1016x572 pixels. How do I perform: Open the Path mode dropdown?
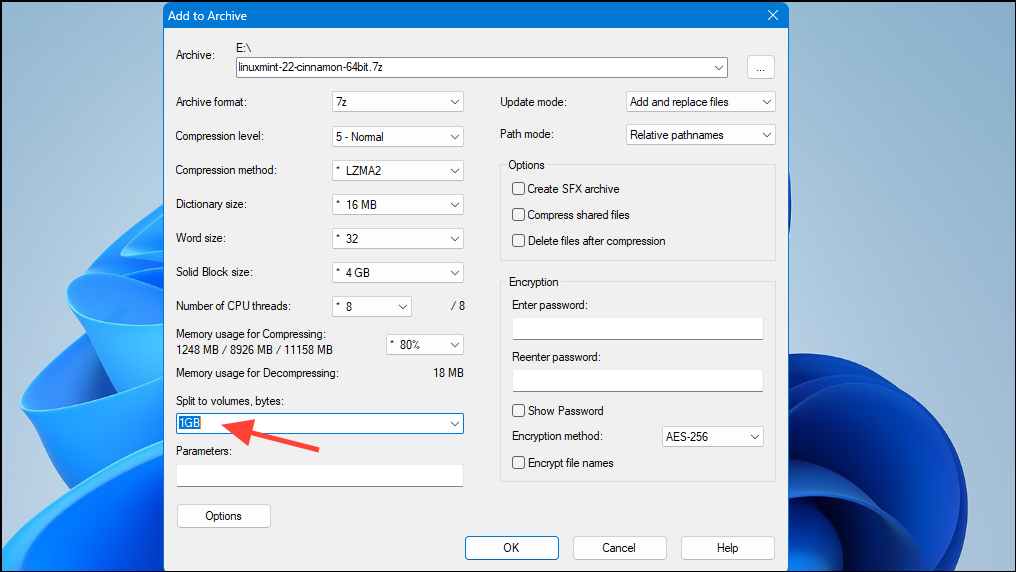pos(700,135)
